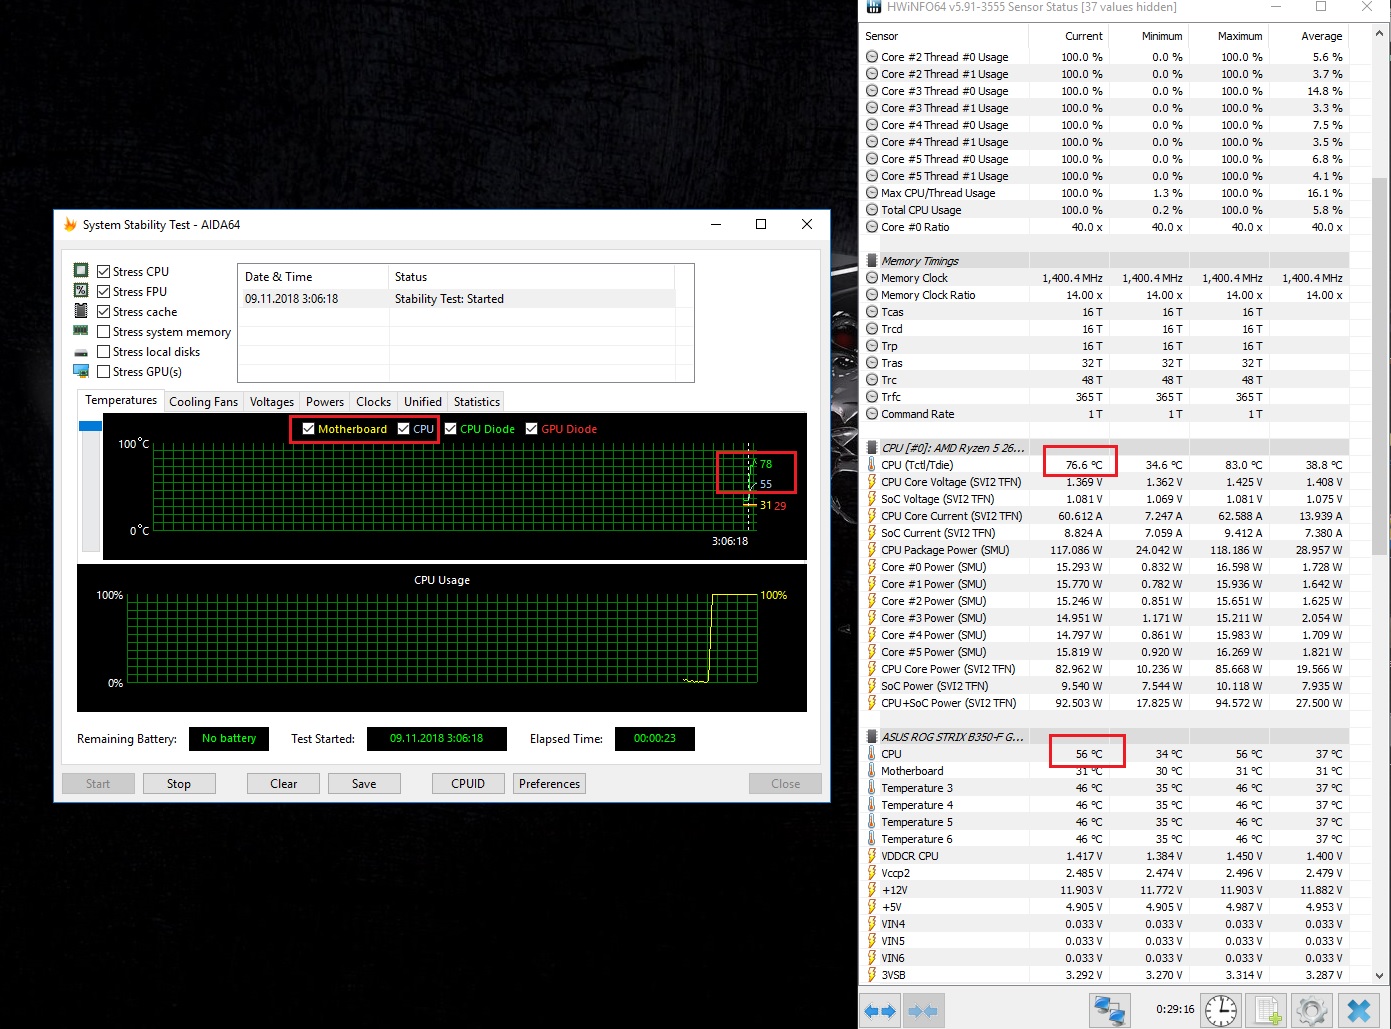Click the clock icon on Memory Clock row

pyautogui.click(x=872, y=278)
